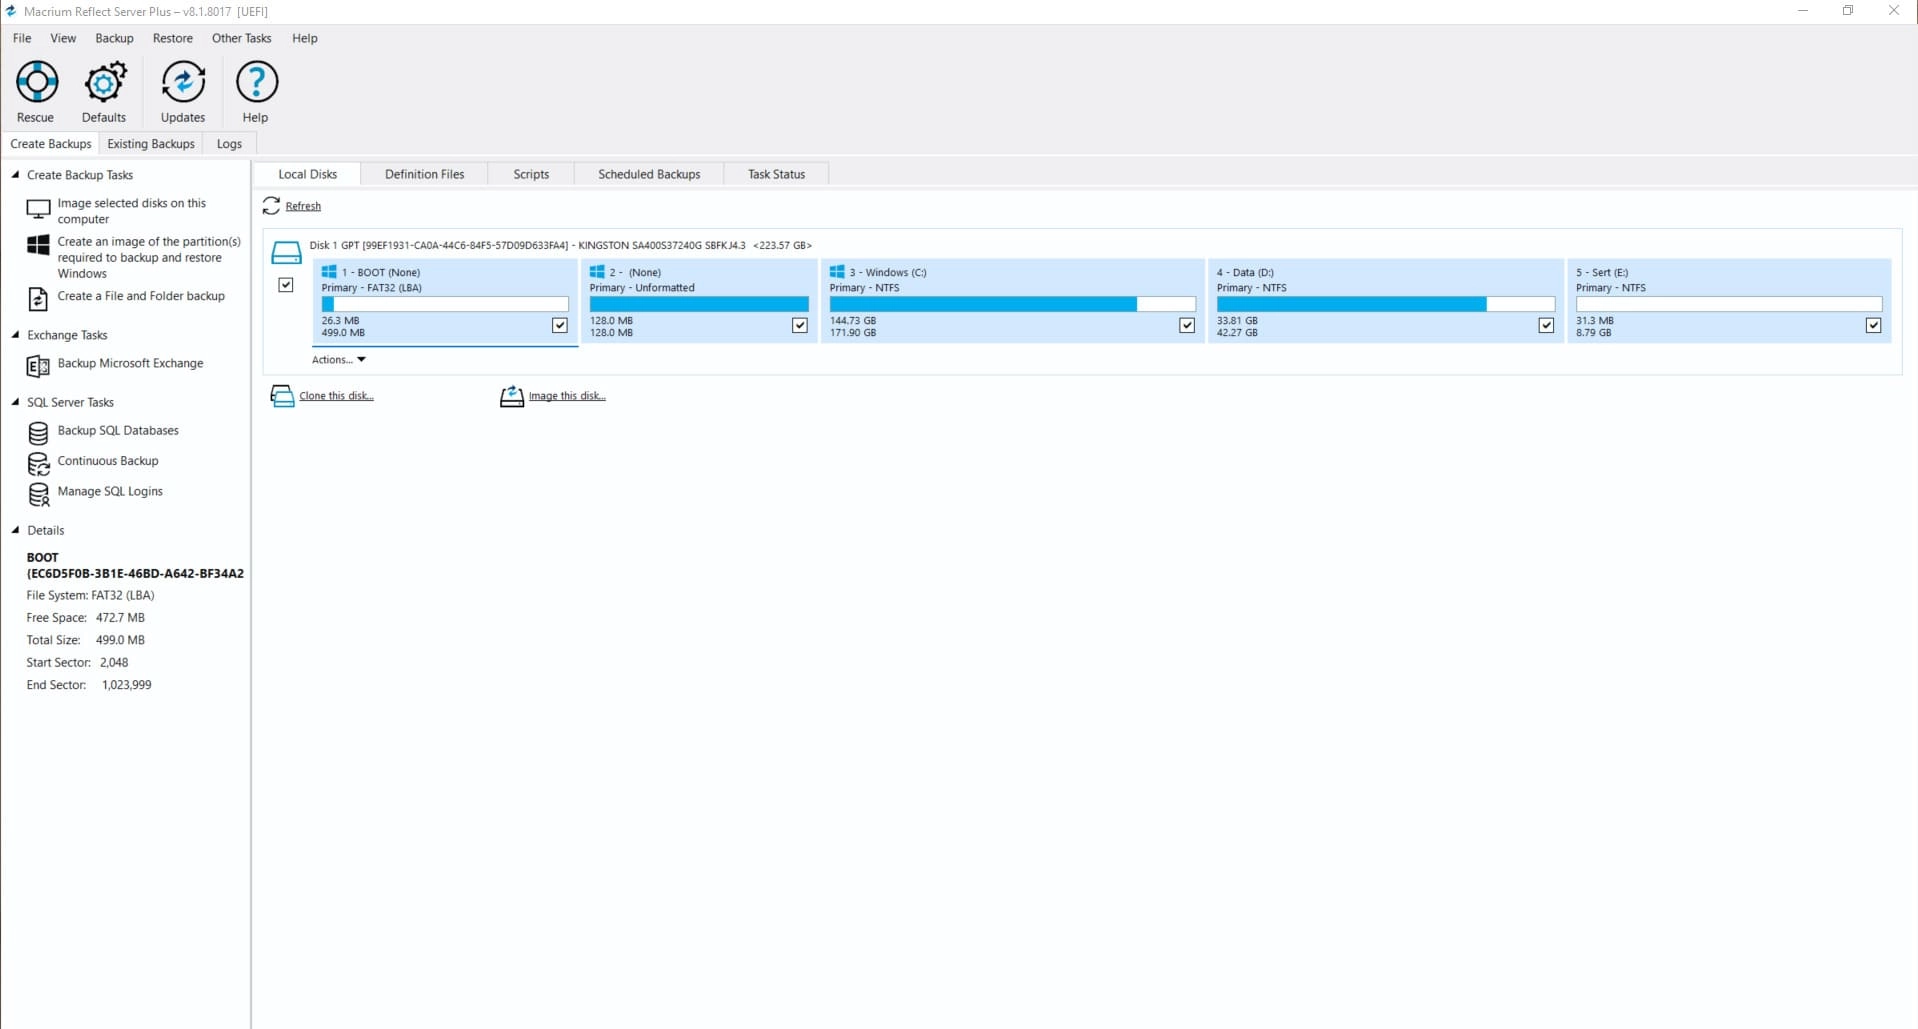Collapse the Details section
Screen dimensions: 1918x1029
pos(15,530)
